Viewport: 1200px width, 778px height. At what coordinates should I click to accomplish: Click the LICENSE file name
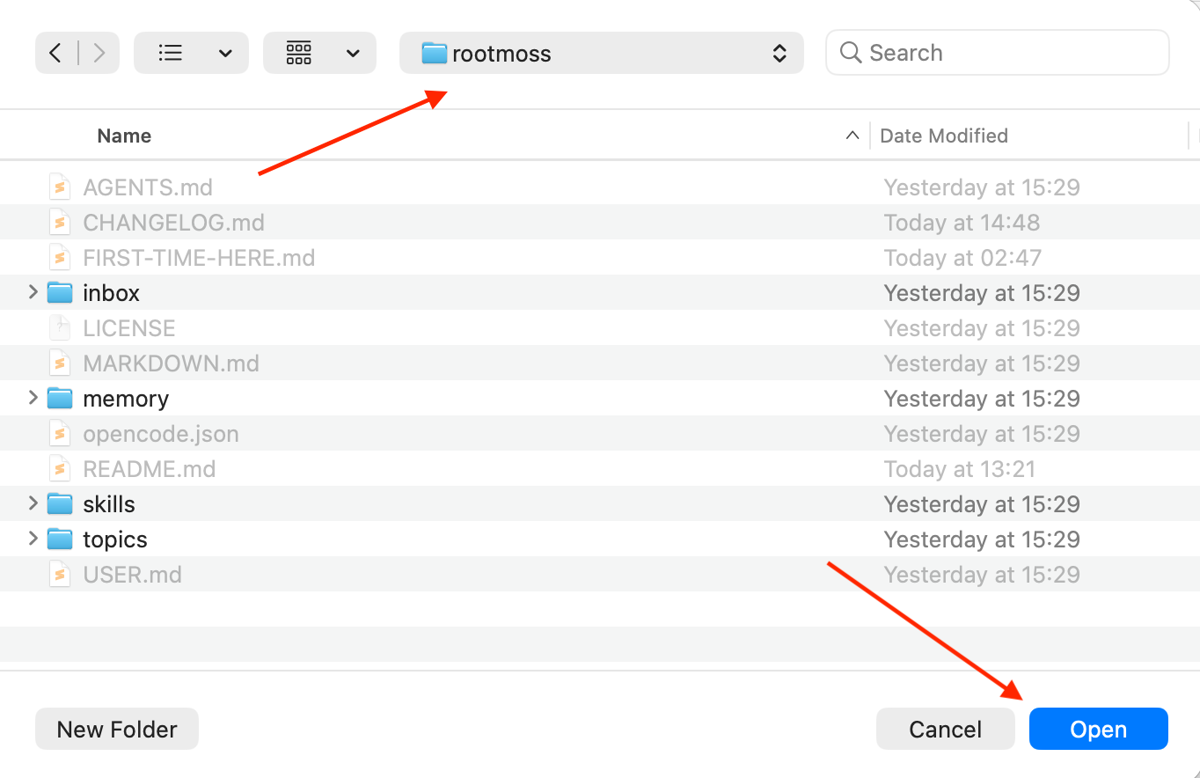point(129,328)
